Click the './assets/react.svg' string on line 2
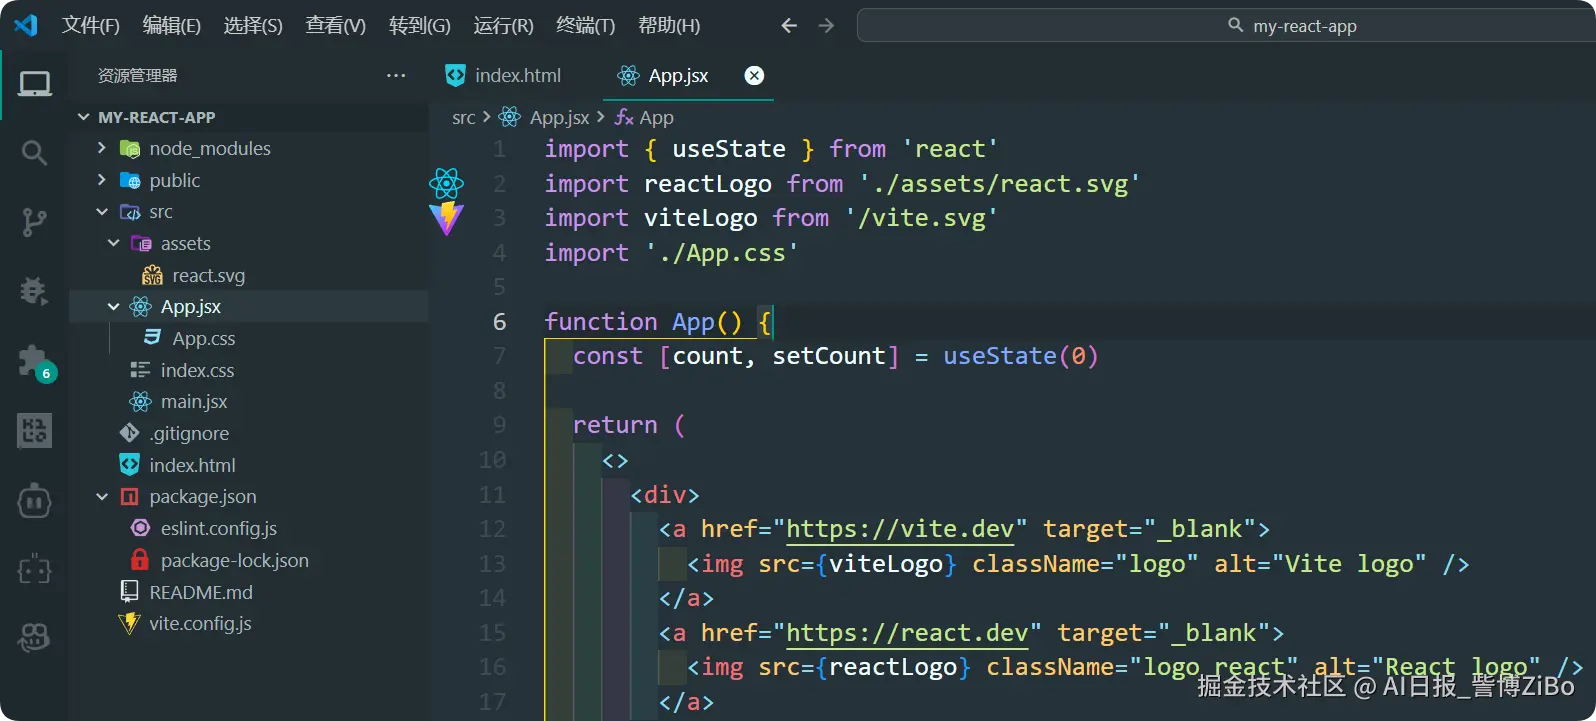Screen dimensions: 1596x721 click(999, 184)
